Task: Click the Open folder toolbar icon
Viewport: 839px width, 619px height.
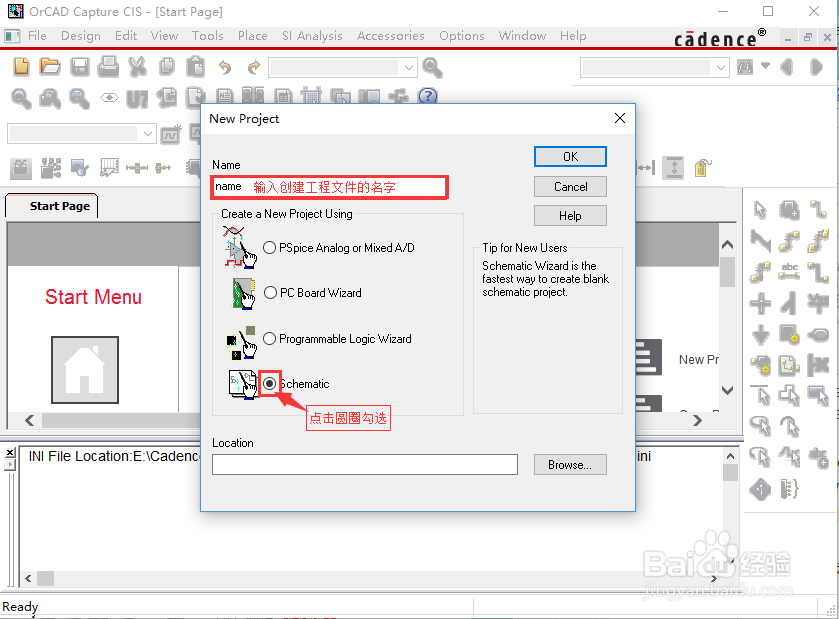Action: pyautogui.click(x=50, y=67)
